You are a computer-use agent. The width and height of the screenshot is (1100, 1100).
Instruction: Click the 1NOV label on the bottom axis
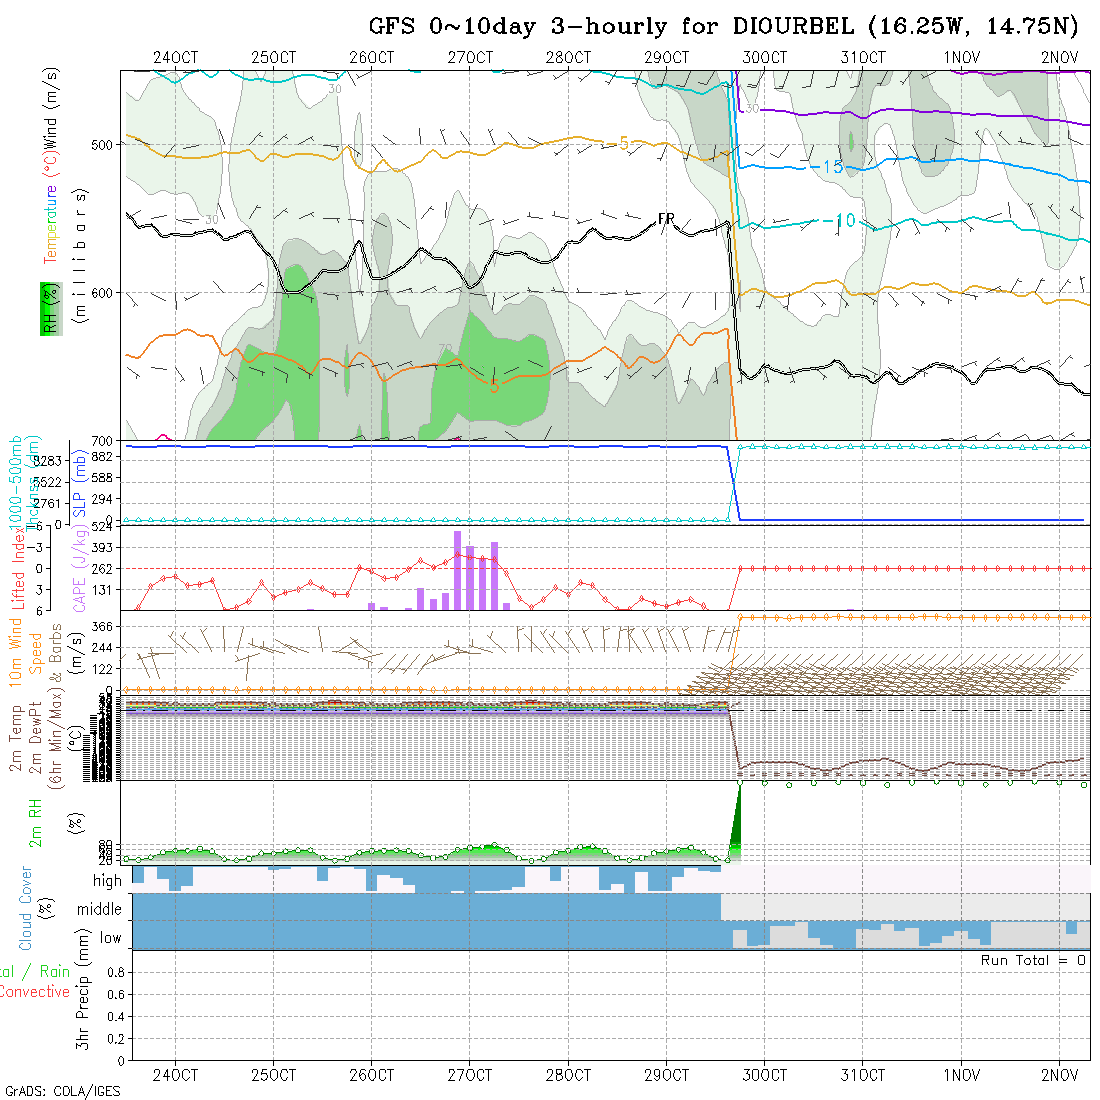click(961, 1075)
